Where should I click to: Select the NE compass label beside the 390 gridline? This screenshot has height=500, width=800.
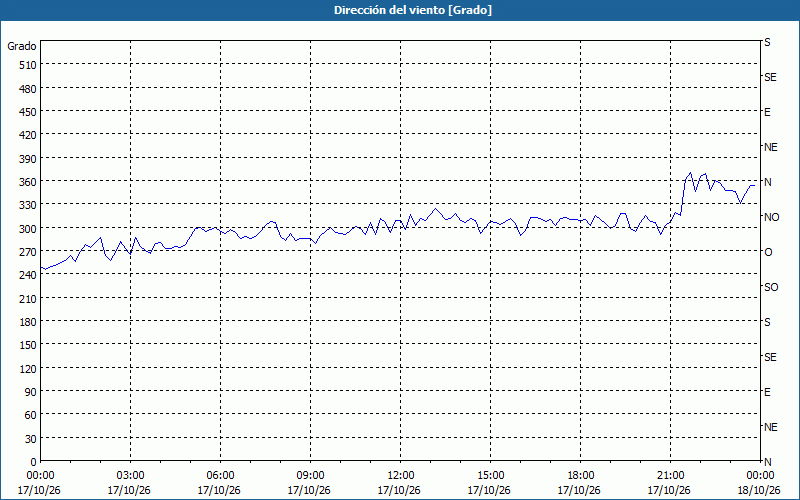click(770, 147)
